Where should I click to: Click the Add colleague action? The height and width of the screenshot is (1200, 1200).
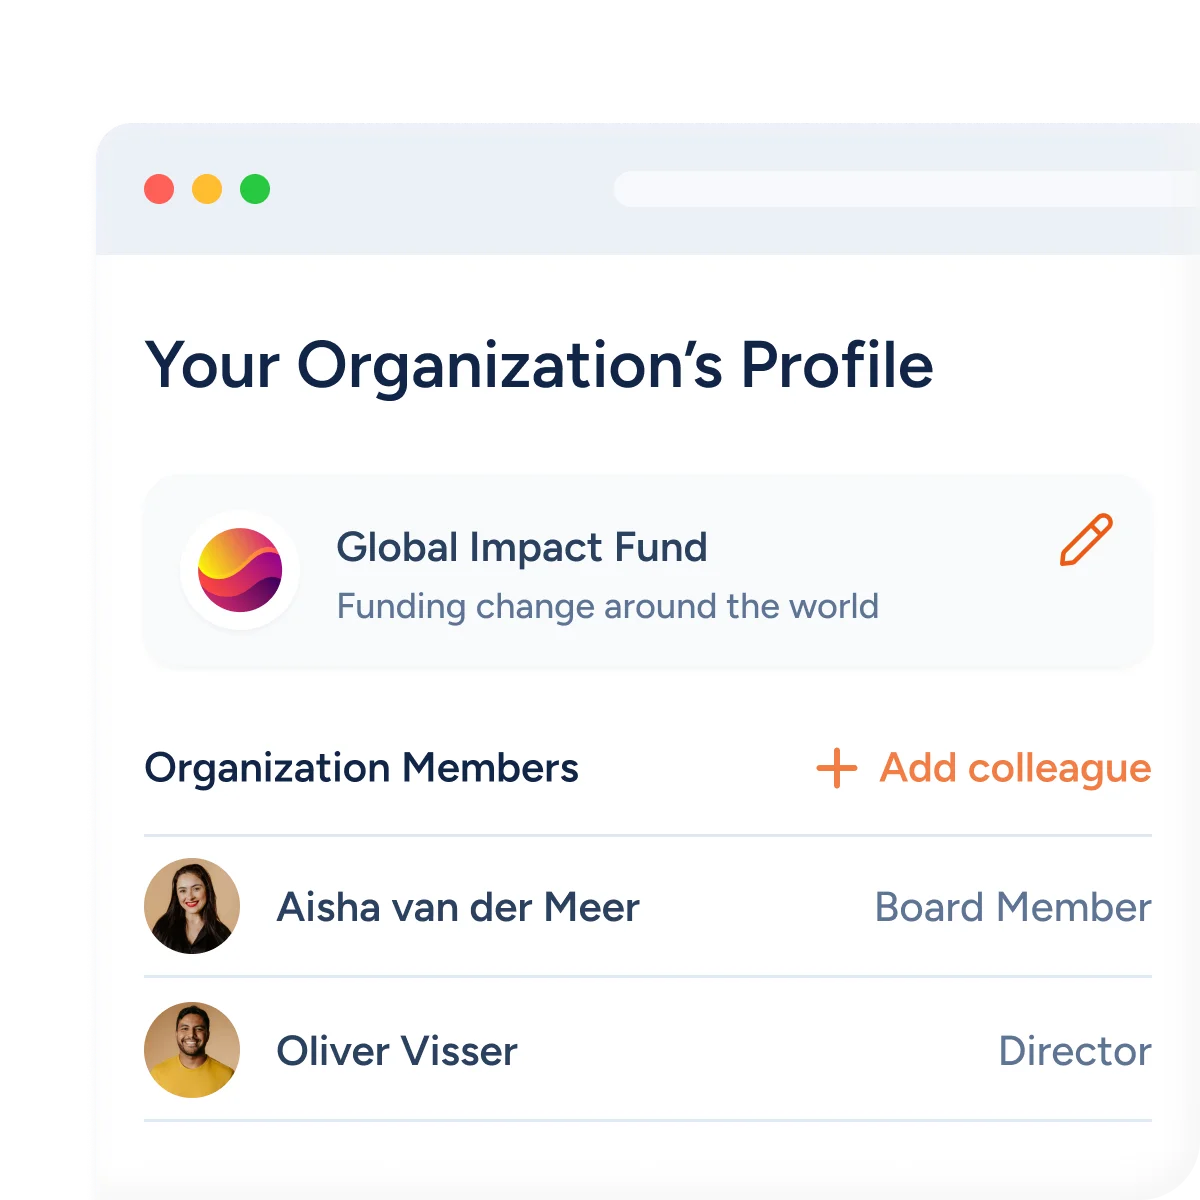coord(1014,769)
